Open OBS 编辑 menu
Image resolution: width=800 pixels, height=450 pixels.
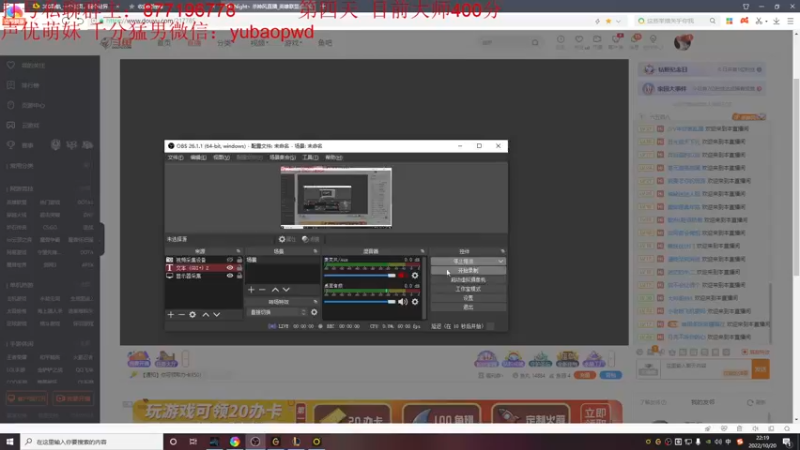point(198,158)
